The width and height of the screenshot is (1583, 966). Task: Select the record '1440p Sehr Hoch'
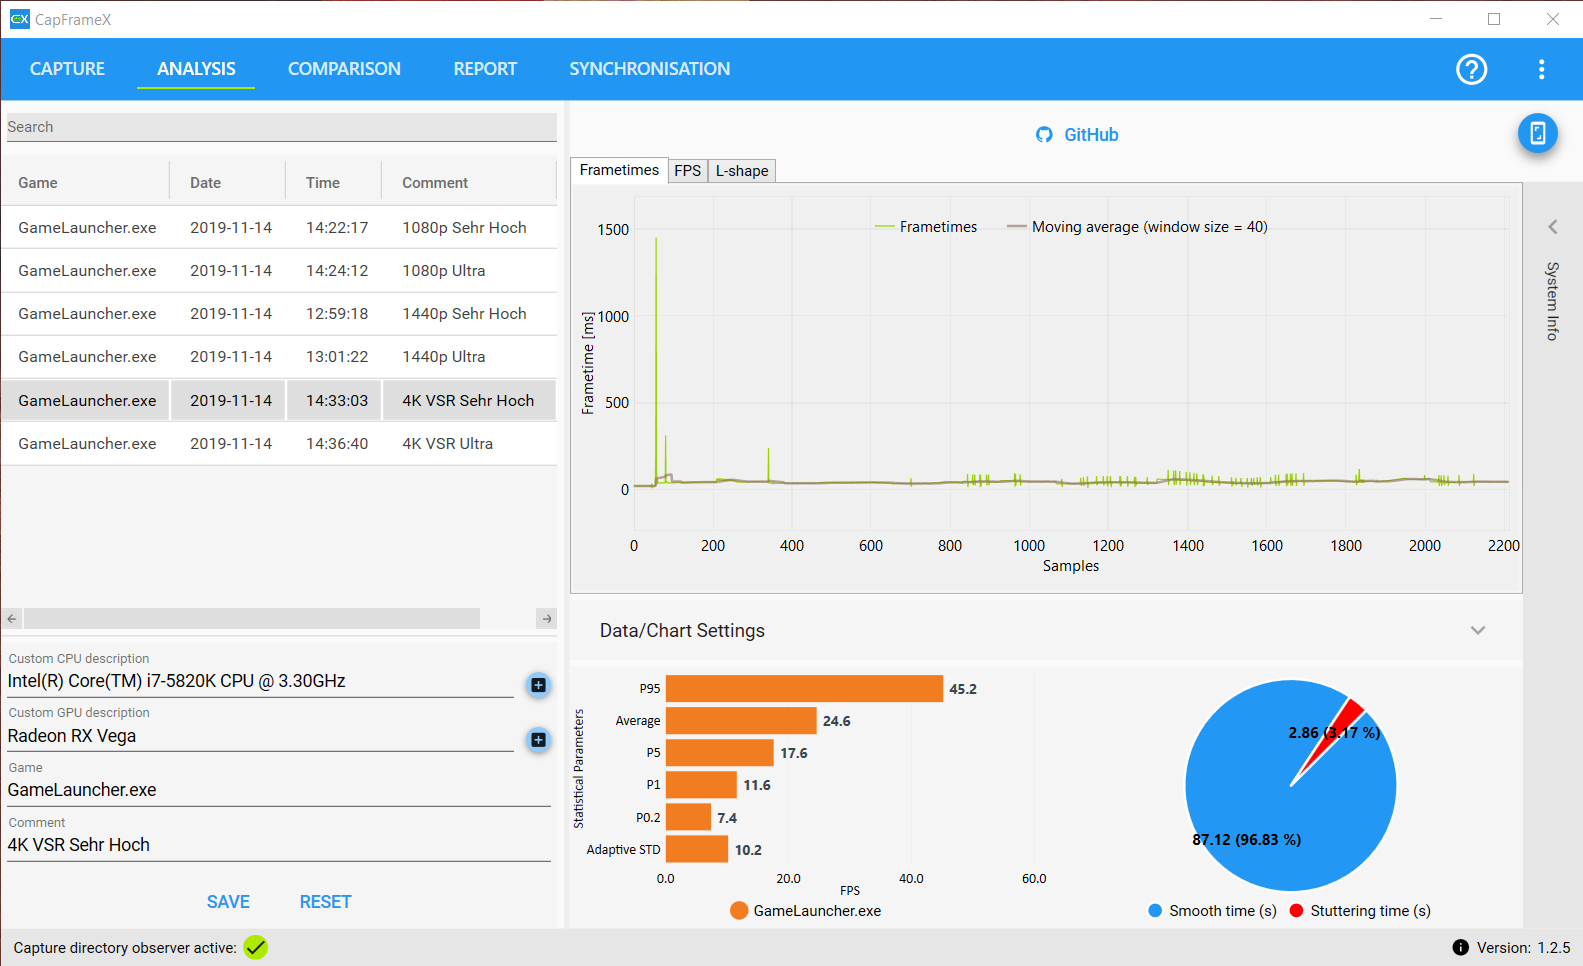coord(279,314)
